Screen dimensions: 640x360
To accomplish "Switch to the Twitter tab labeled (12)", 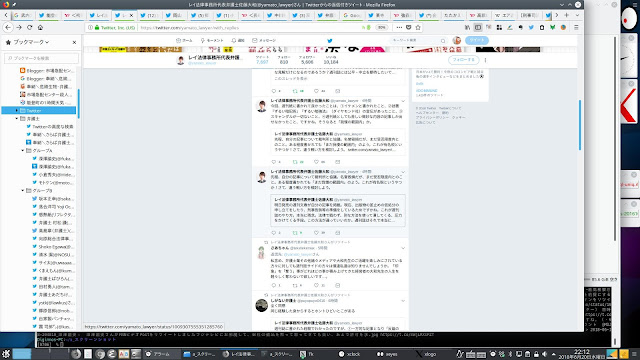I will 149,15.
